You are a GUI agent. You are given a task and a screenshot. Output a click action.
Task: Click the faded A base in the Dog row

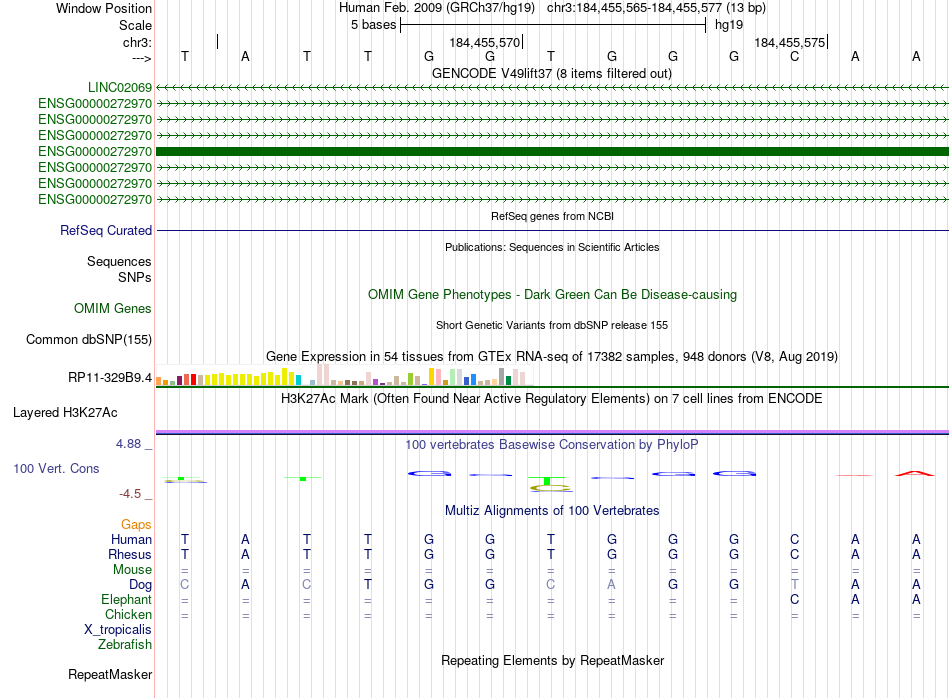coord(611,584)
